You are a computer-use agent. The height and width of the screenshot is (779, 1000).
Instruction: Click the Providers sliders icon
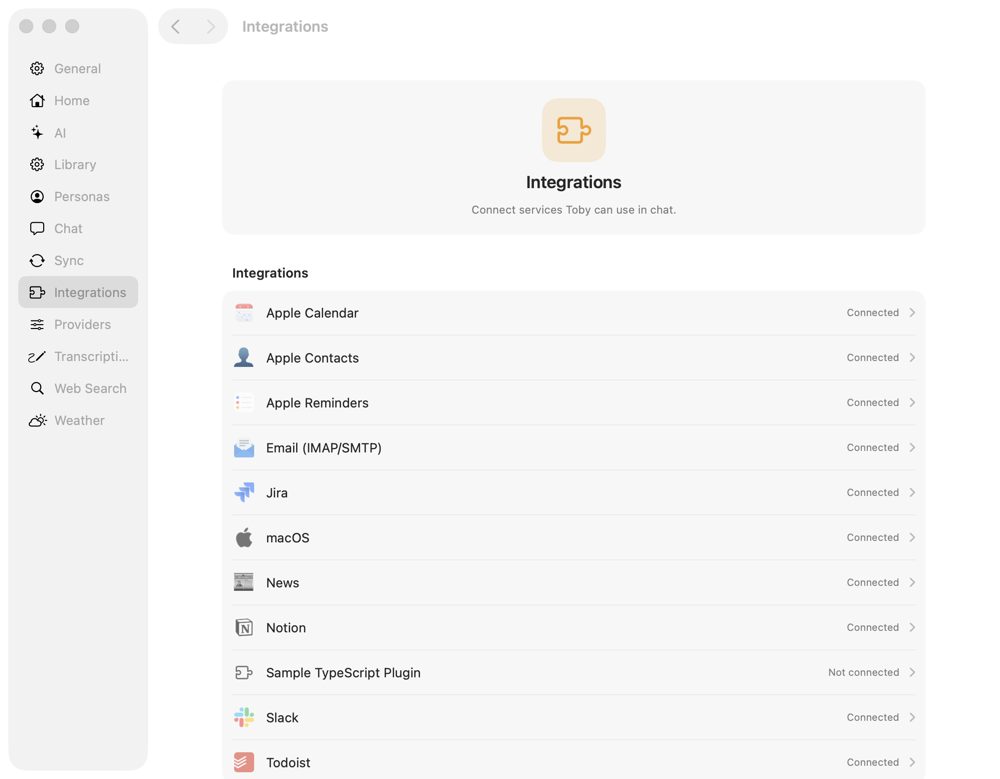37,324
